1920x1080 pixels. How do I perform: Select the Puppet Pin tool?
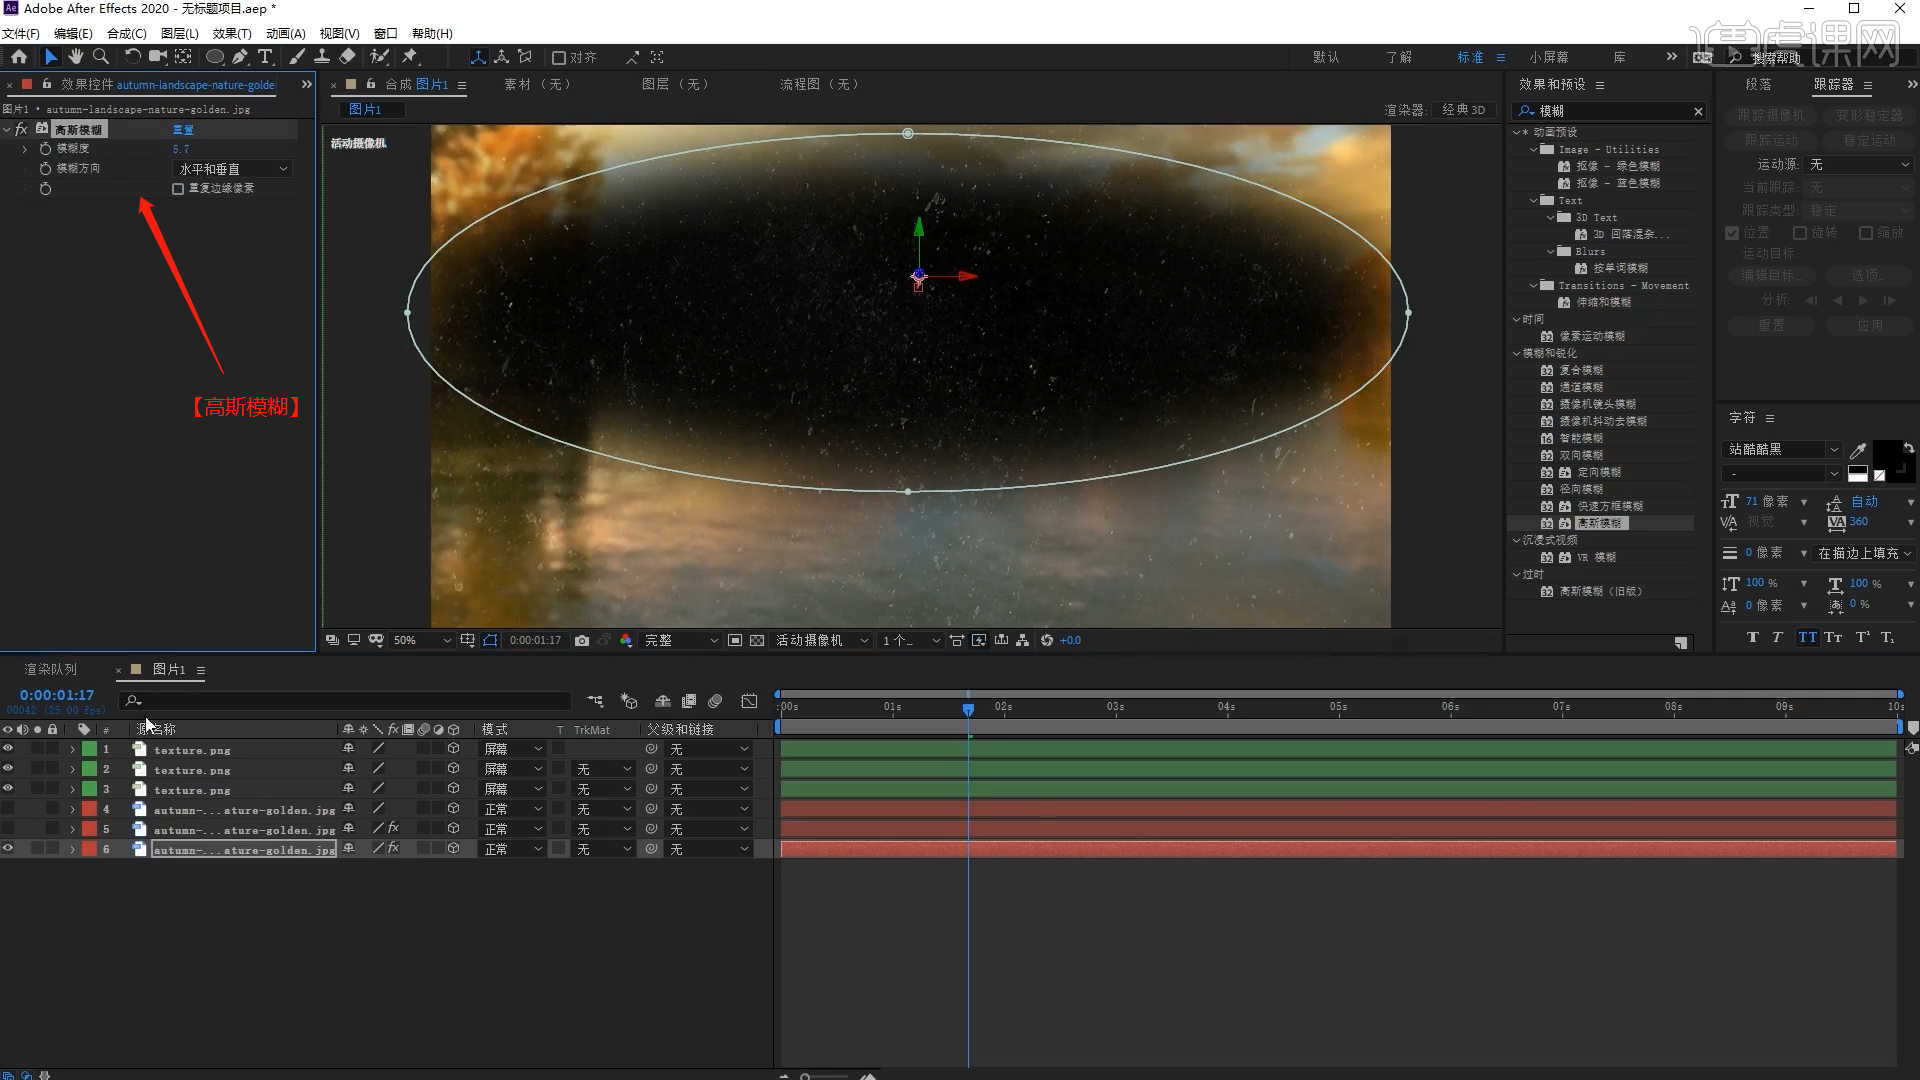click(409, 57)
